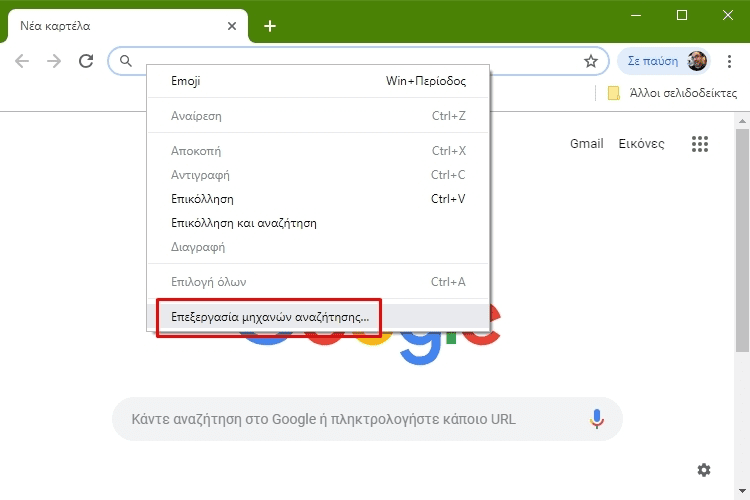Choose Επεξεργασία μηχανών αναζήτησης… menu entry
The width and height of the screenshot is (750, 500).
pyautogui.click(x=318, y=317)
